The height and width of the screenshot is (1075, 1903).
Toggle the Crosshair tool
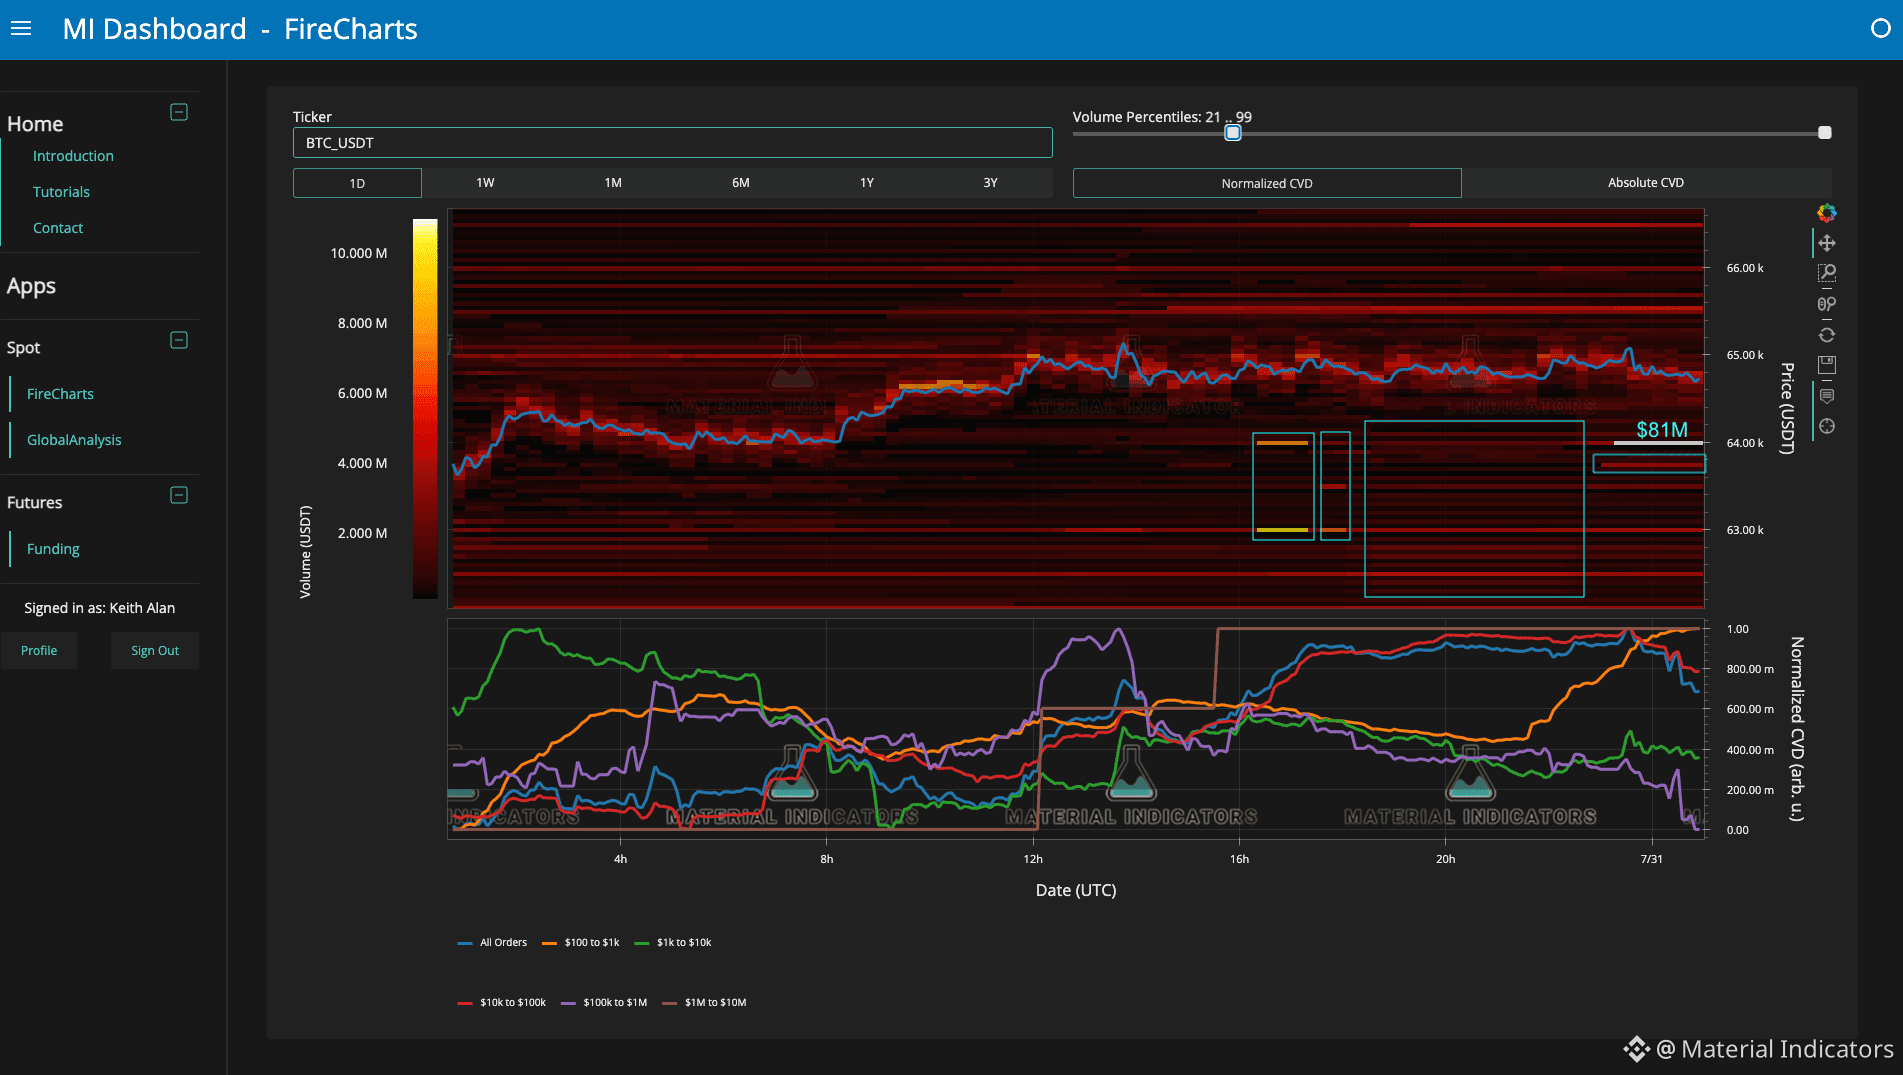(1826, 427)
